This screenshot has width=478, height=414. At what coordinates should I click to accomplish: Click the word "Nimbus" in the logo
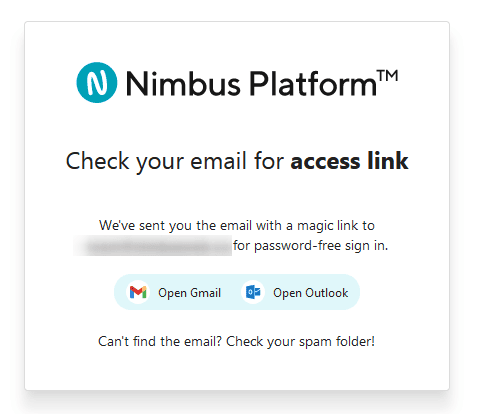[183, 83]
